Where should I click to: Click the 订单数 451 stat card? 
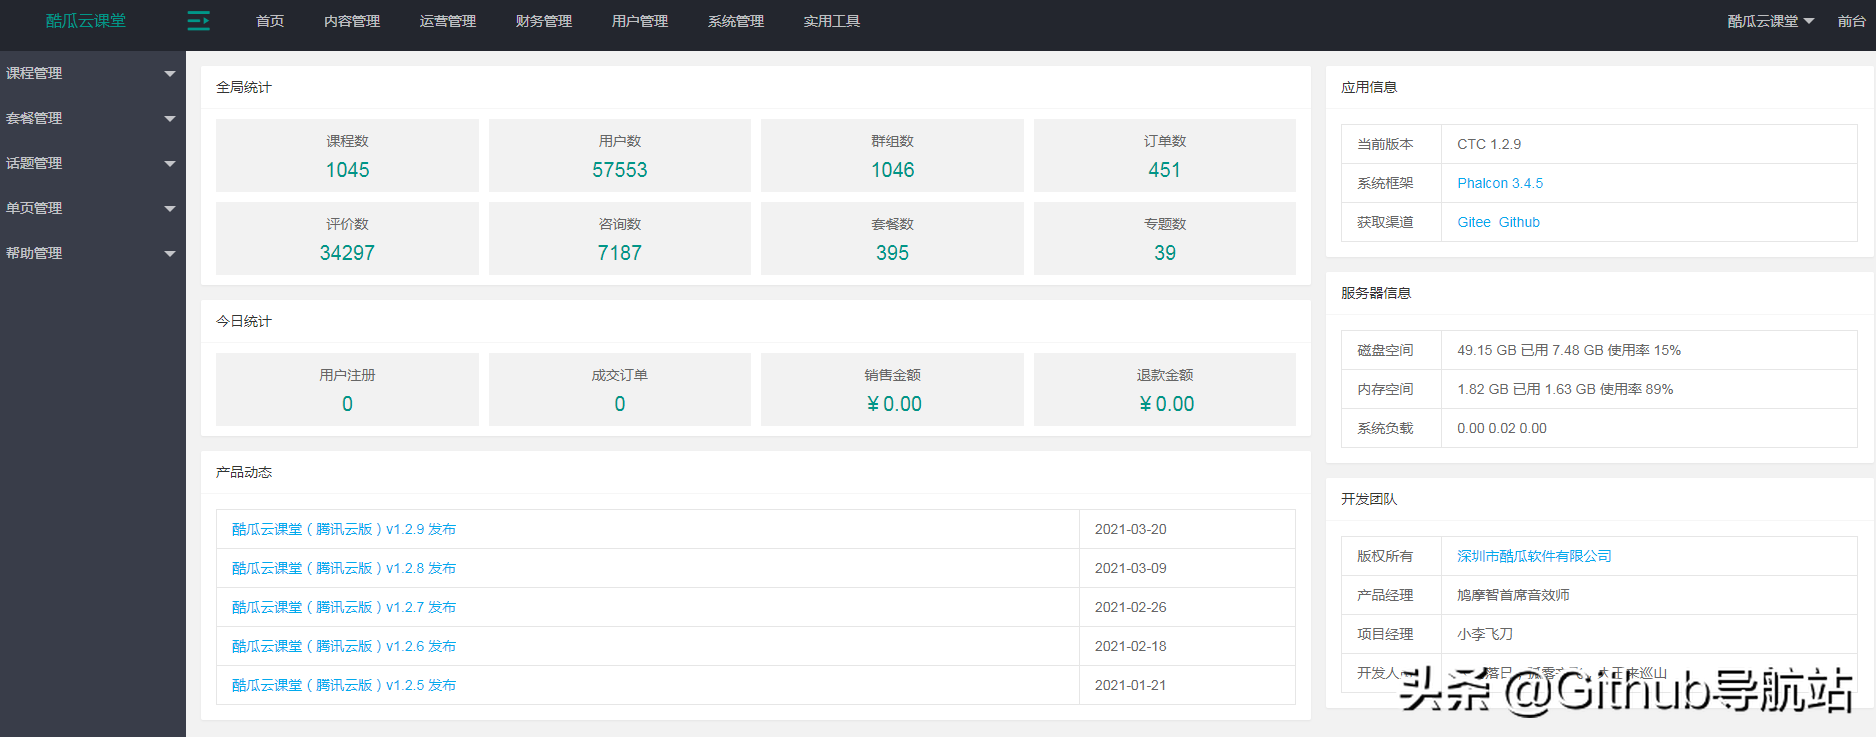click(1165, 156)
